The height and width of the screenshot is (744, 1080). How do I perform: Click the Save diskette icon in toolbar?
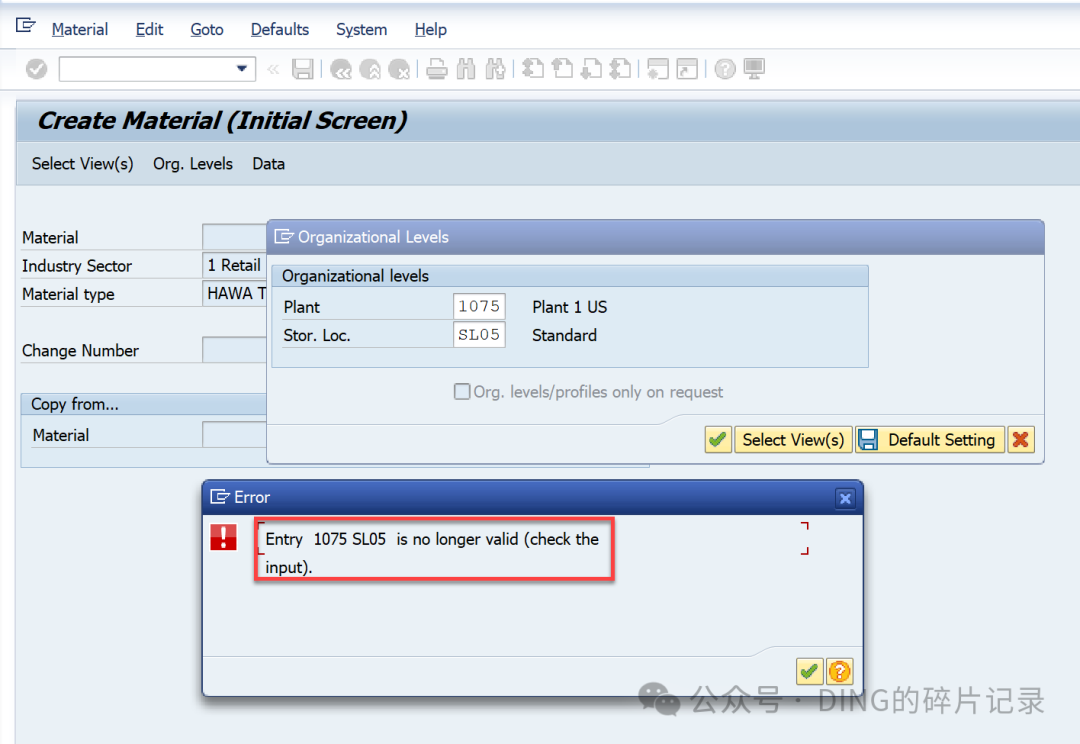[302, 69]
